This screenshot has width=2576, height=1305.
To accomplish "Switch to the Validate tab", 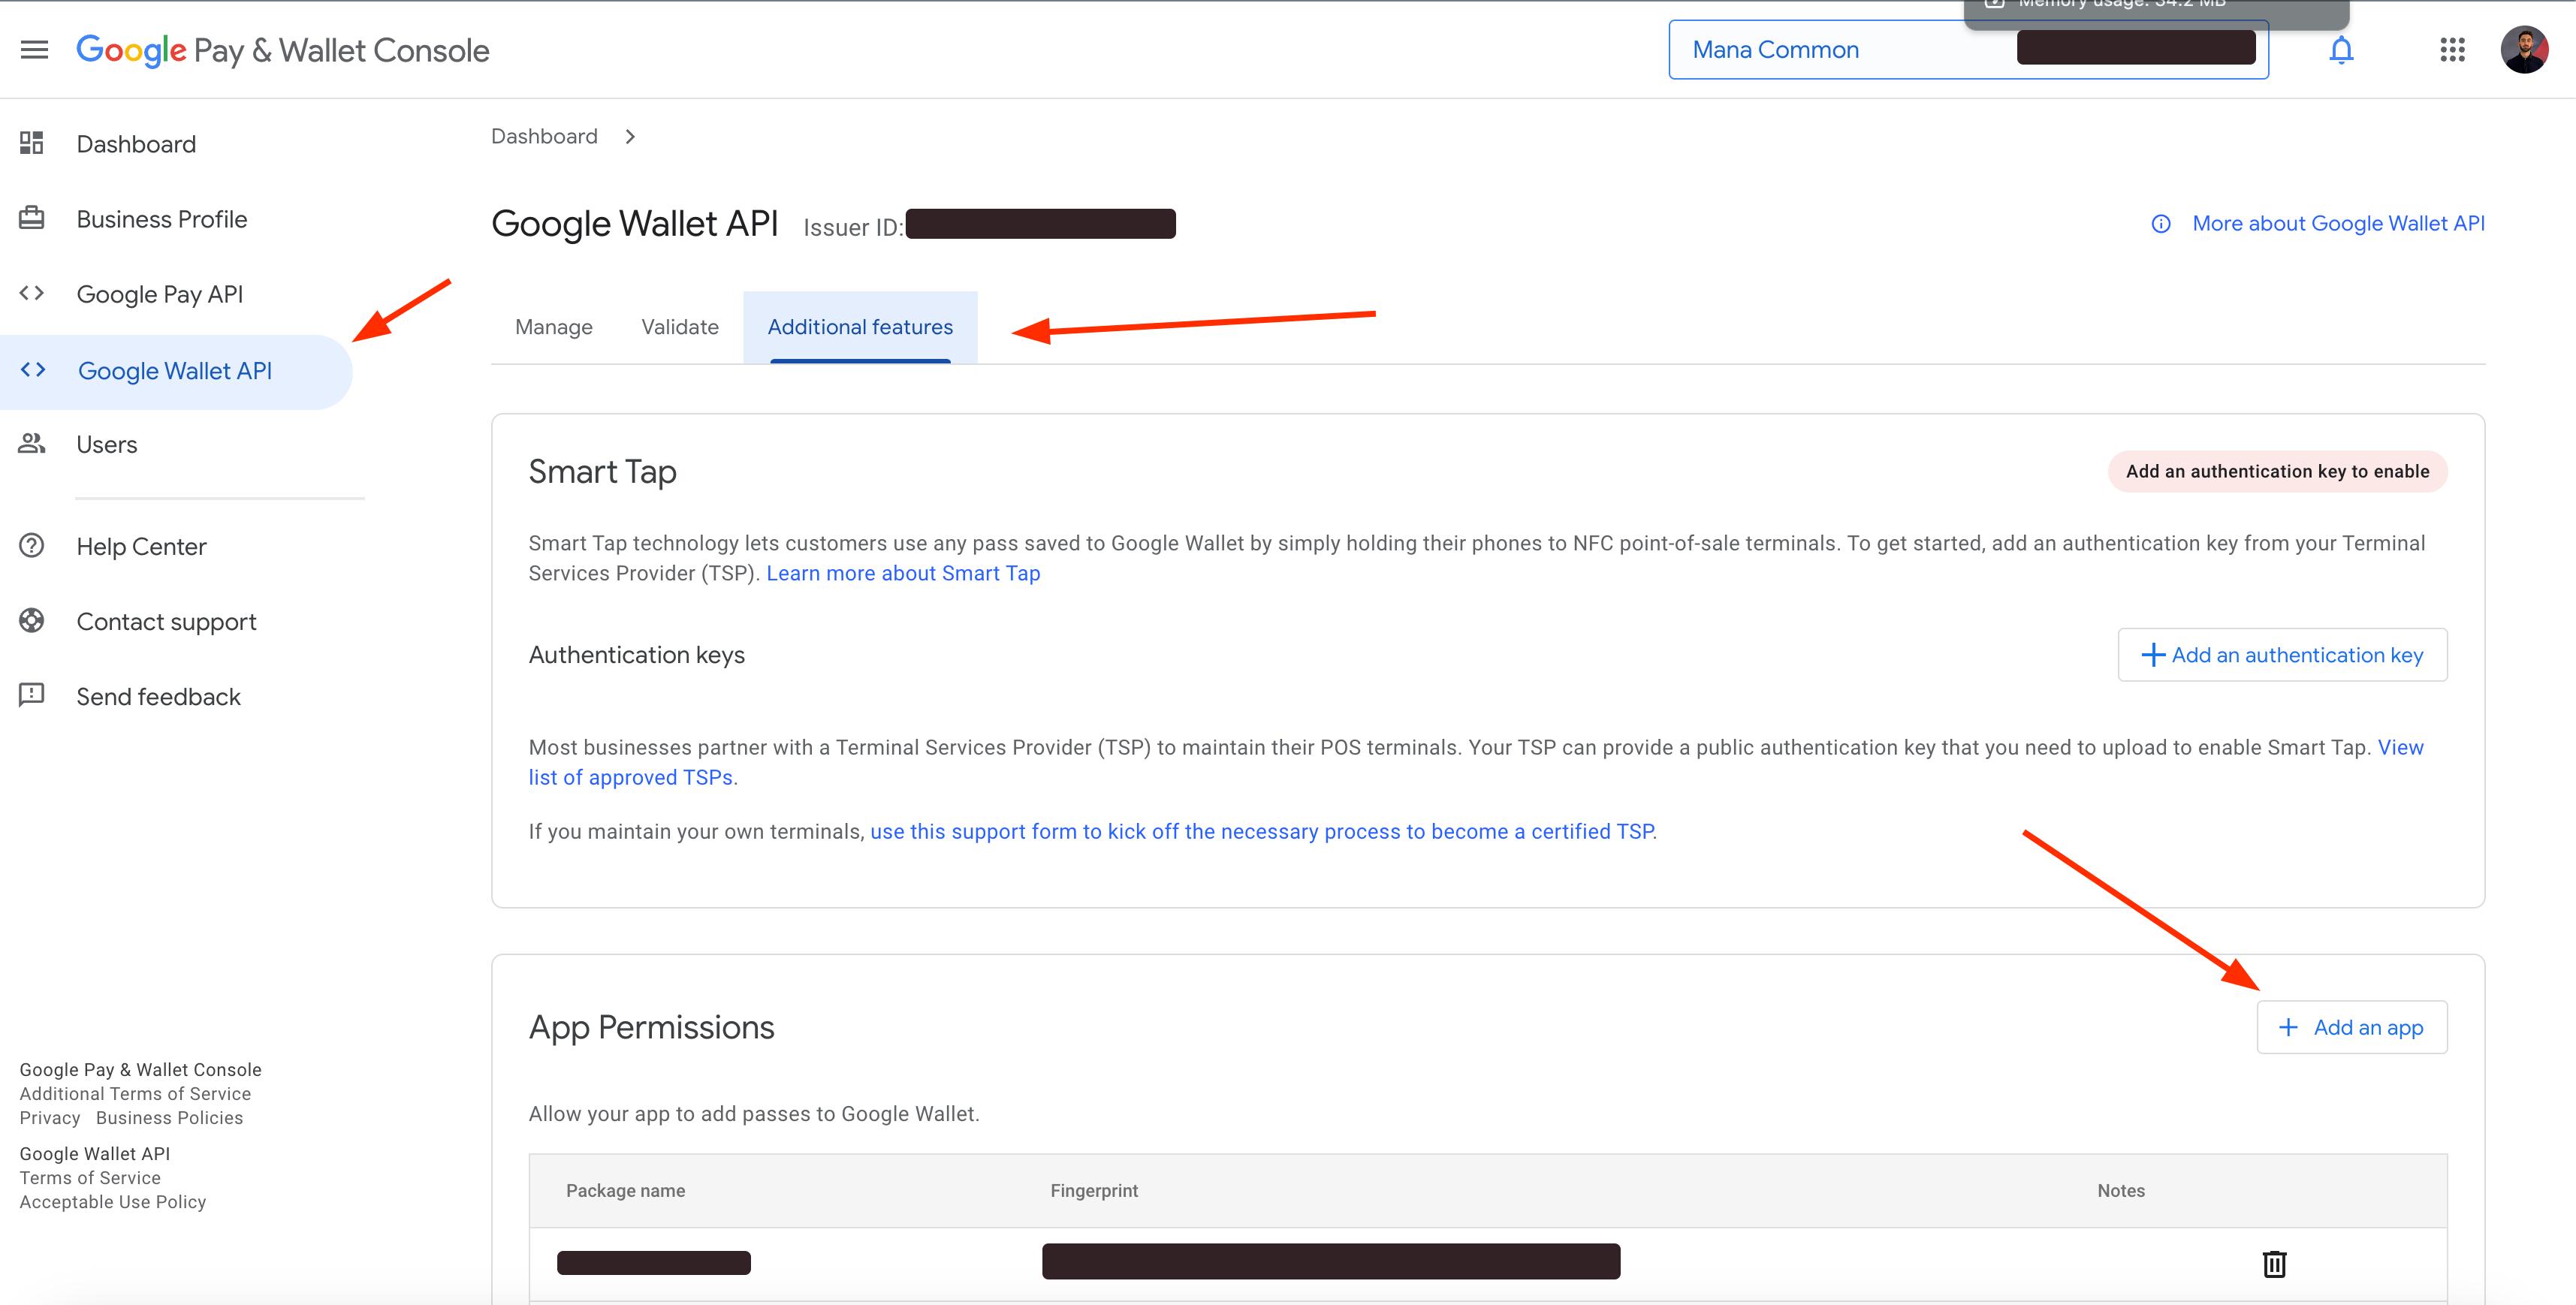I will click(679, 327).
